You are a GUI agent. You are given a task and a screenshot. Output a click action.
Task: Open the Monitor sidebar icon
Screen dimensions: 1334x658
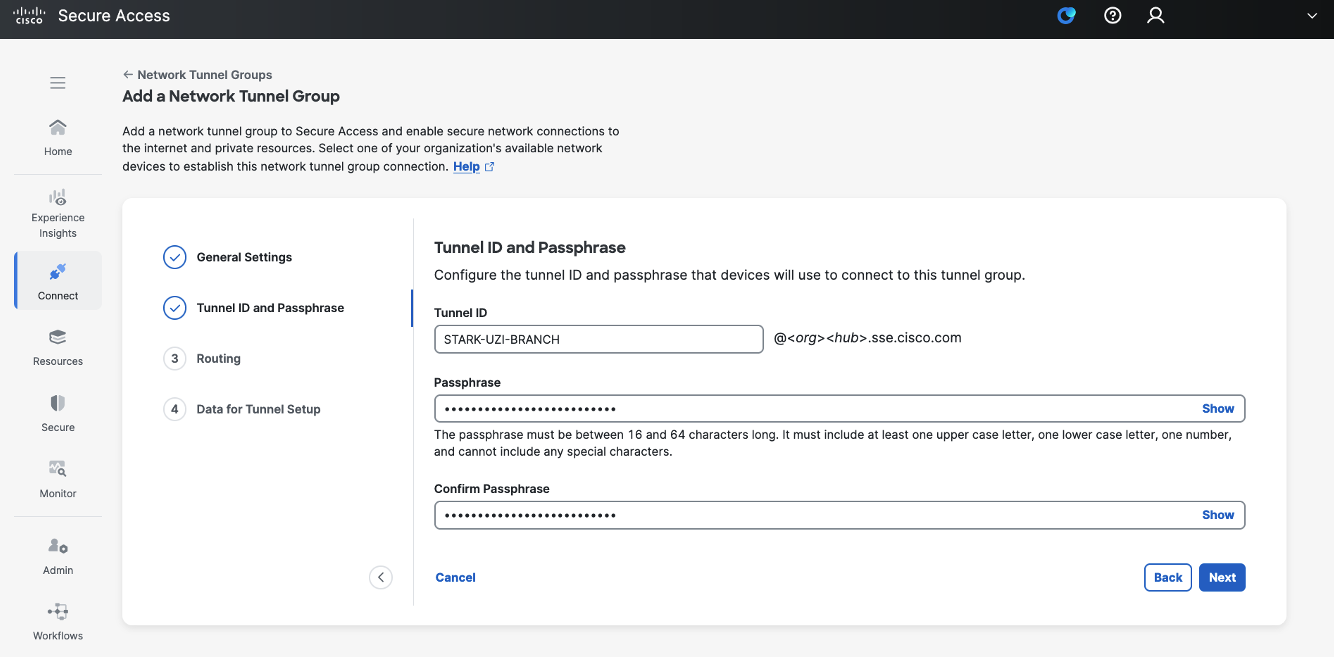coord(57,480)
